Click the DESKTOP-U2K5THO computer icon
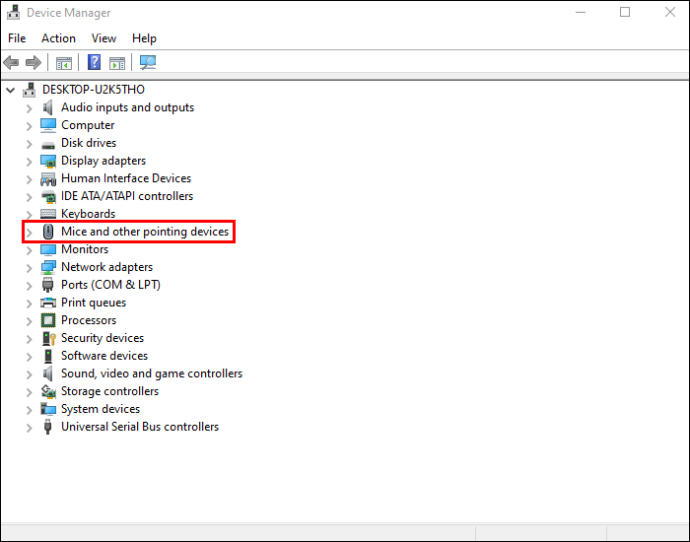This screenshot has width=690, height=542. pyautogui.click(x=29, y=90)
